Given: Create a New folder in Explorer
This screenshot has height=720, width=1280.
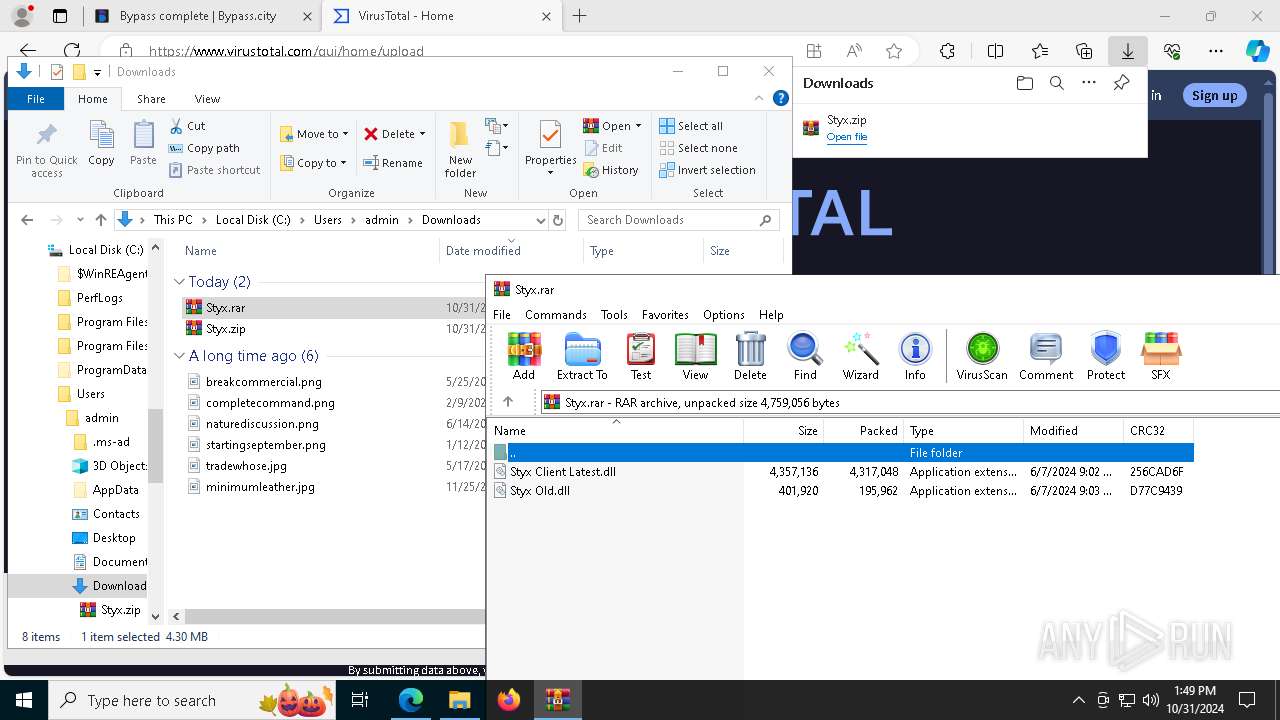Looking at the screenshot, I should pos(460,150).
